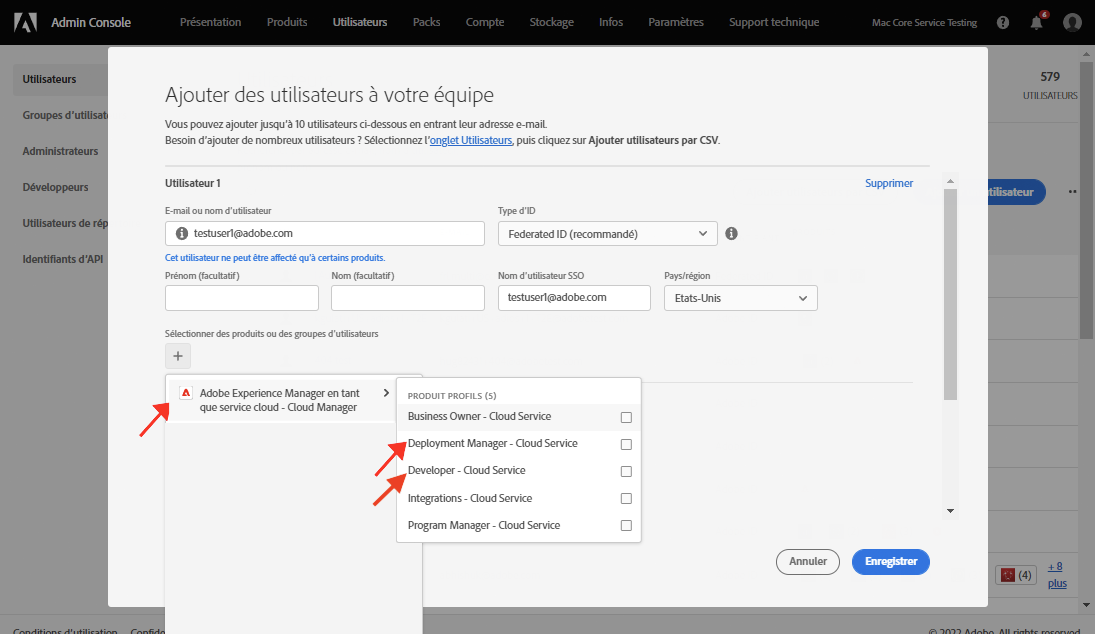Click the dialog scrollbar thumb

(x=950, y=294)
